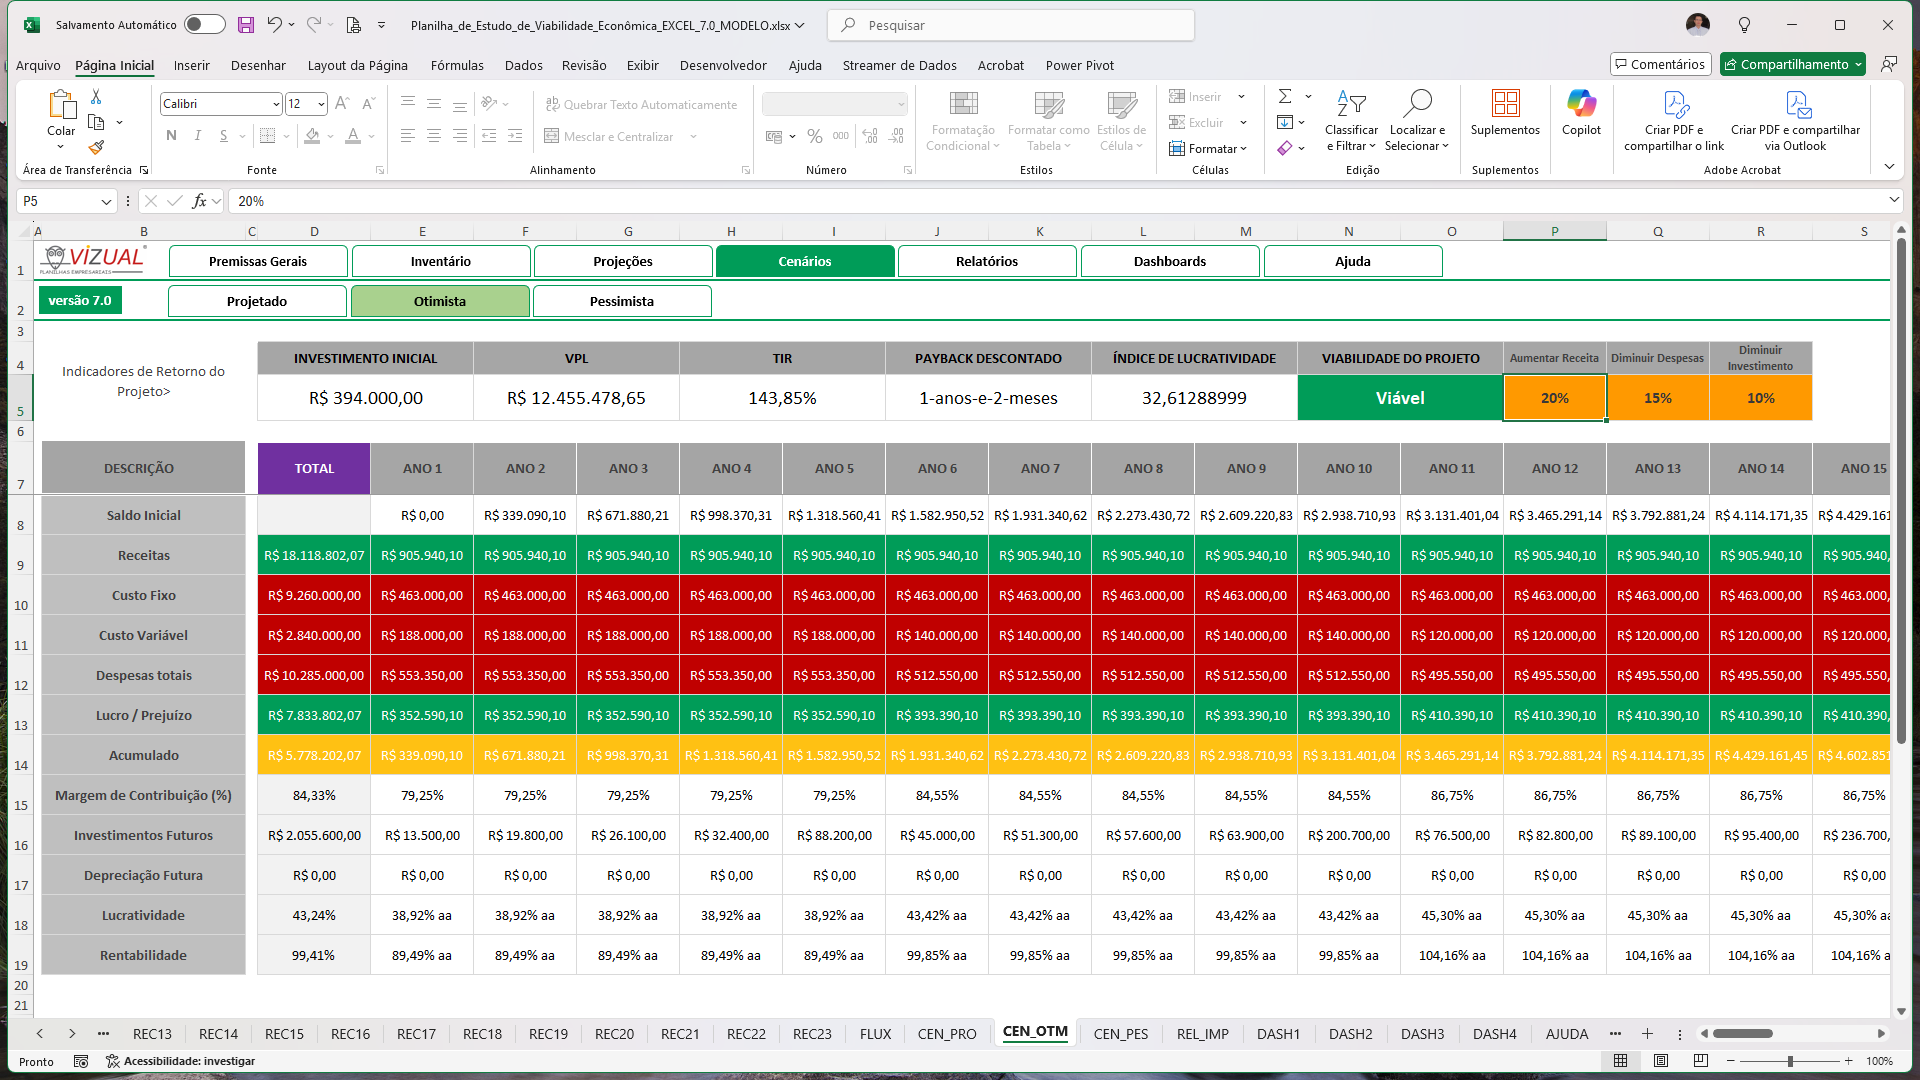This screenshot has height=1080, width=1920.
Task: Expand the Name Box dropdown arrow
Action: [x=106, y=201]
